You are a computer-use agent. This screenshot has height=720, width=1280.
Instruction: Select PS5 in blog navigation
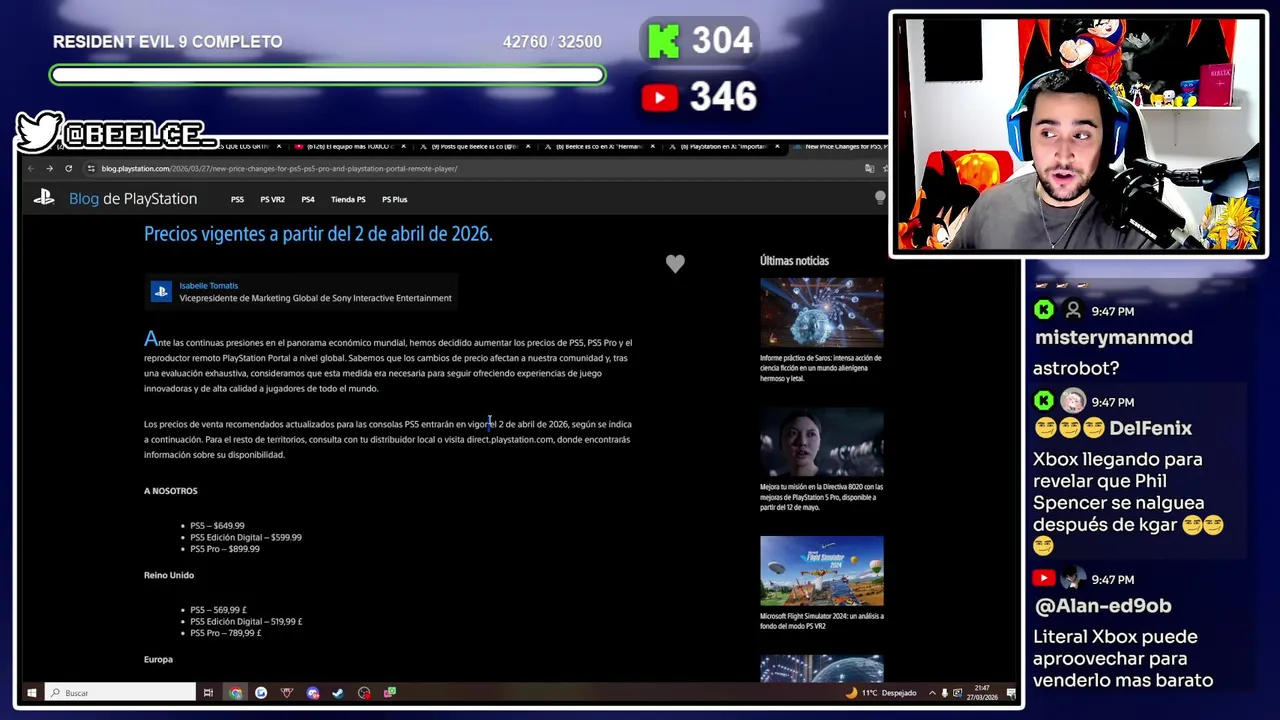[x=237, y=199]
